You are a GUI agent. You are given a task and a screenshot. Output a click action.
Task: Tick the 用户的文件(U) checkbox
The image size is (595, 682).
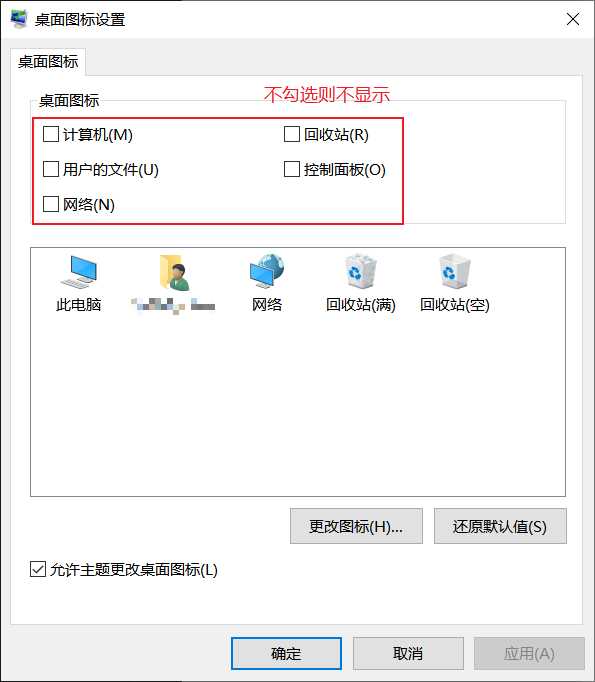click(x=51, y=169)
